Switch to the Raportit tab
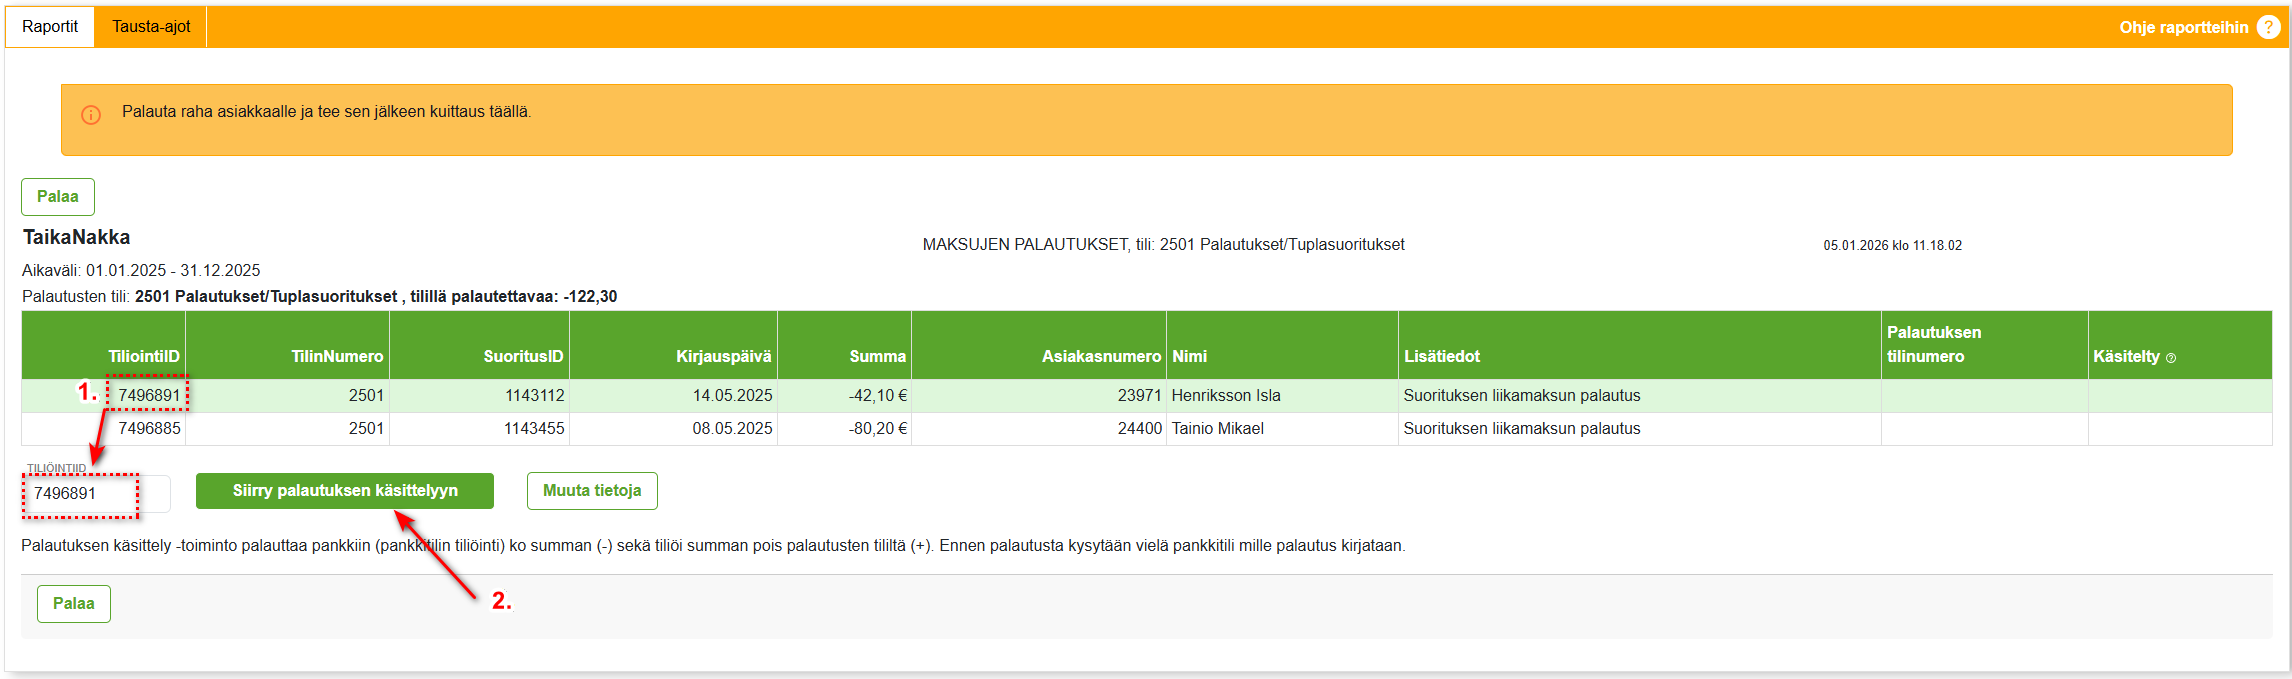Viewport: 2292px width, 679px height. coord(50,27)
